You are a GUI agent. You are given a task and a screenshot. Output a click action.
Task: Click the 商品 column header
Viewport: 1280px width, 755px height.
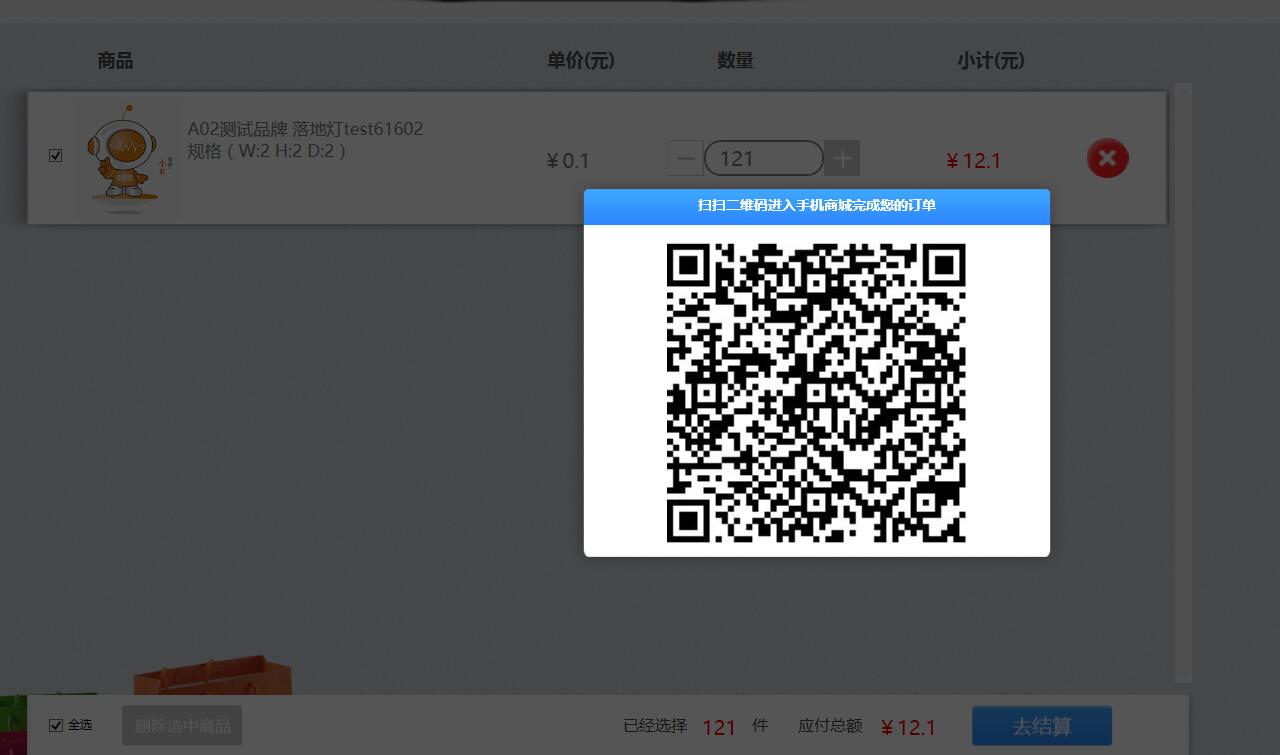(115, 61)
